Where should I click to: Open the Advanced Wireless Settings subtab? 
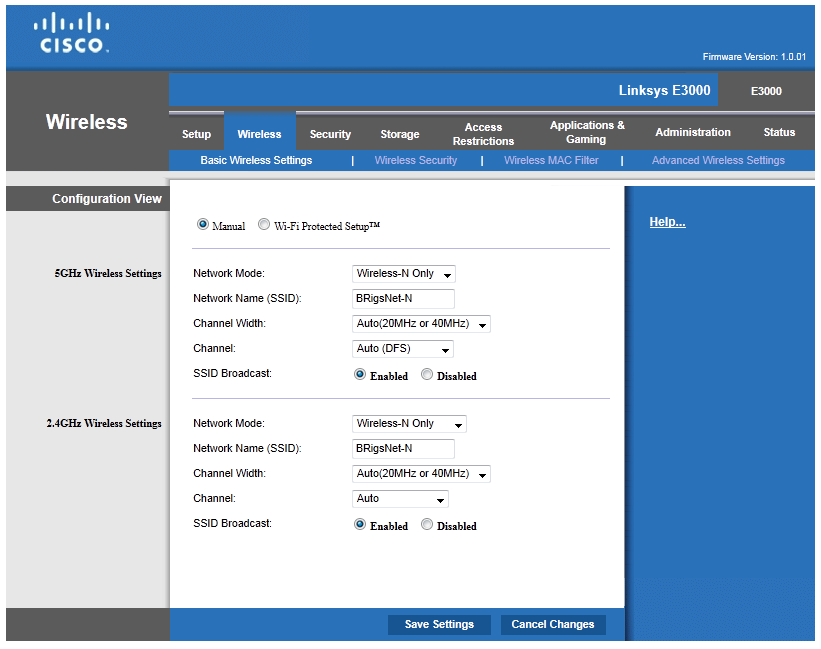(718, 160)
